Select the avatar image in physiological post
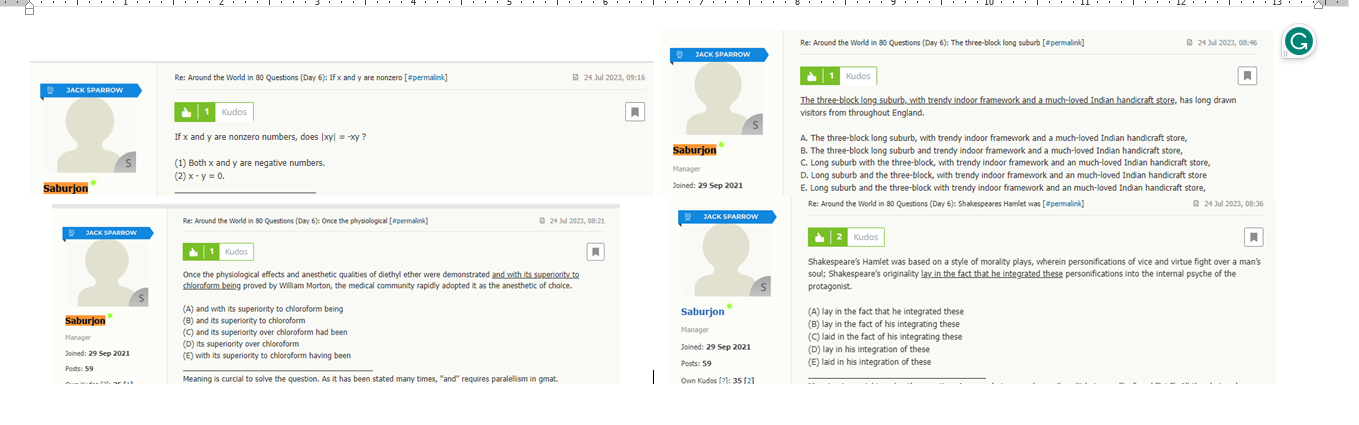The width and height of the screenshot is (1359, 425). tap(107, 273)
